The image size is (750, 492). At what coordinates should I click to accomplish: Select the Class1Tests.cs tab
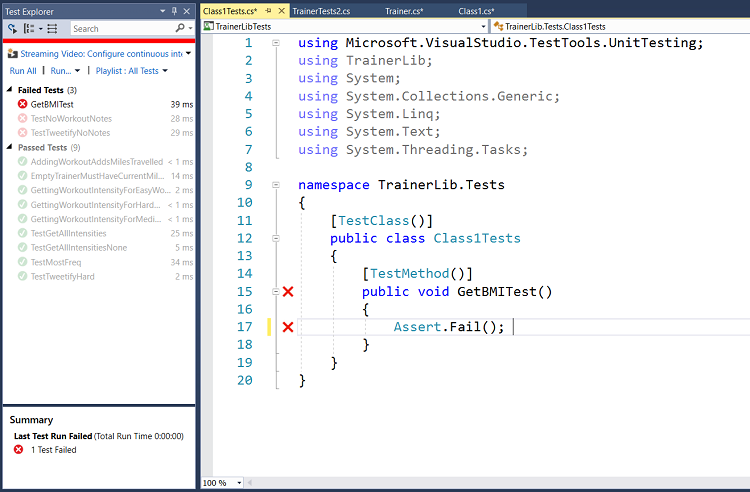230,11
